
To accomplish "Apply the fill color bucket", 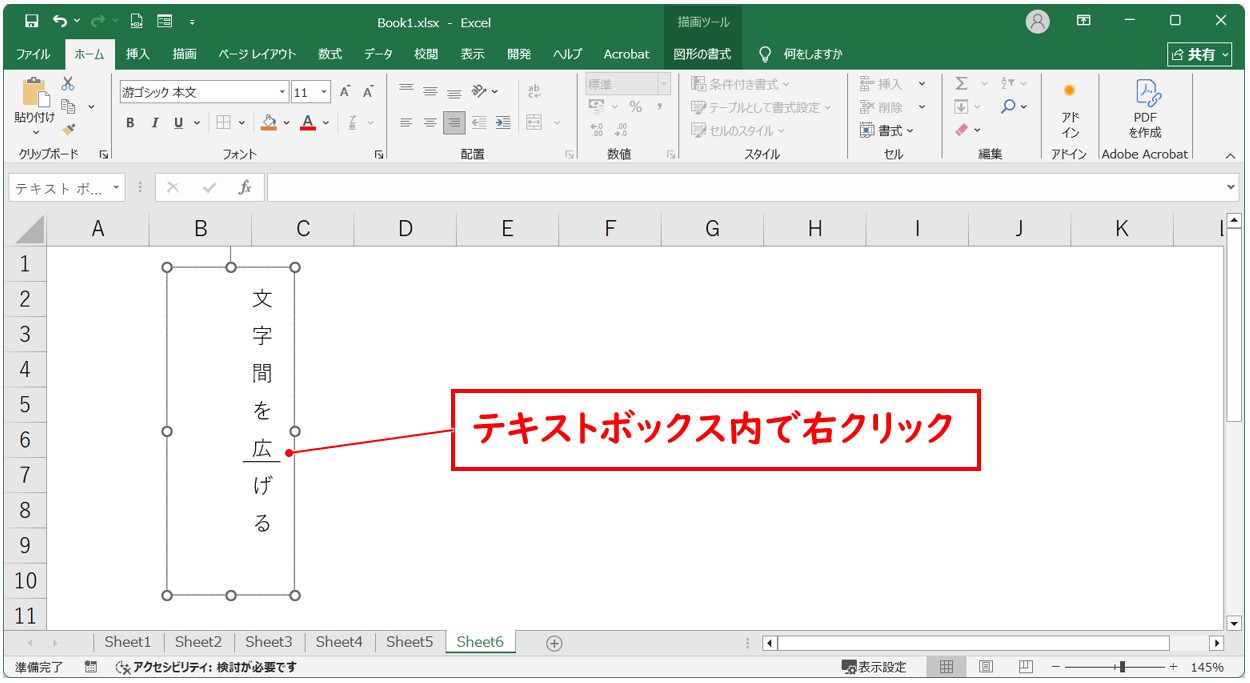I will (x=268, y=122).
